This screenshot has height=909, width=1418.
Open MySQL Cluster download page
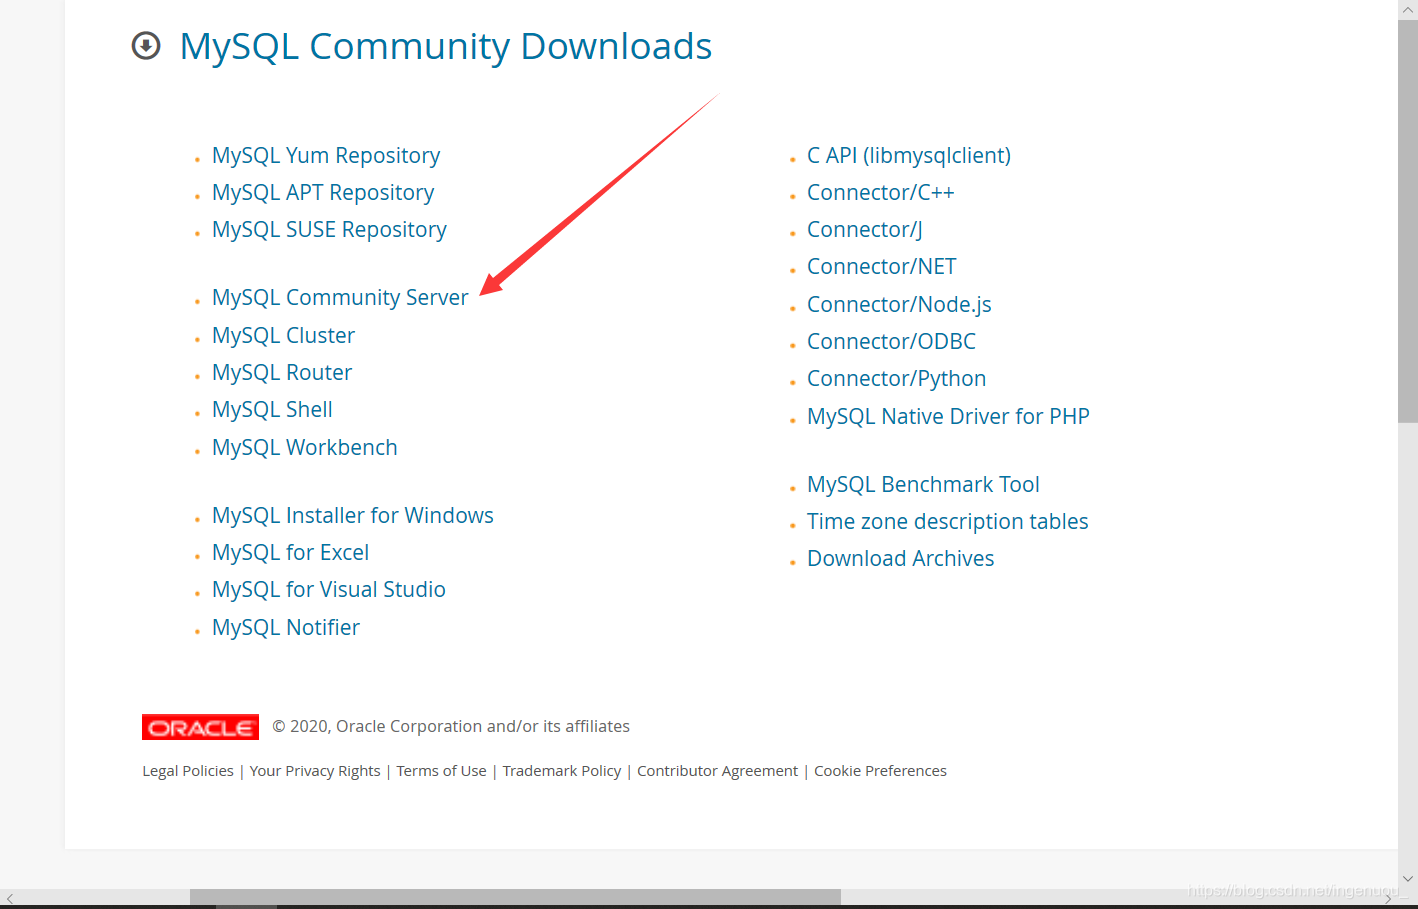pyautogui.click(x=283, y=336)
